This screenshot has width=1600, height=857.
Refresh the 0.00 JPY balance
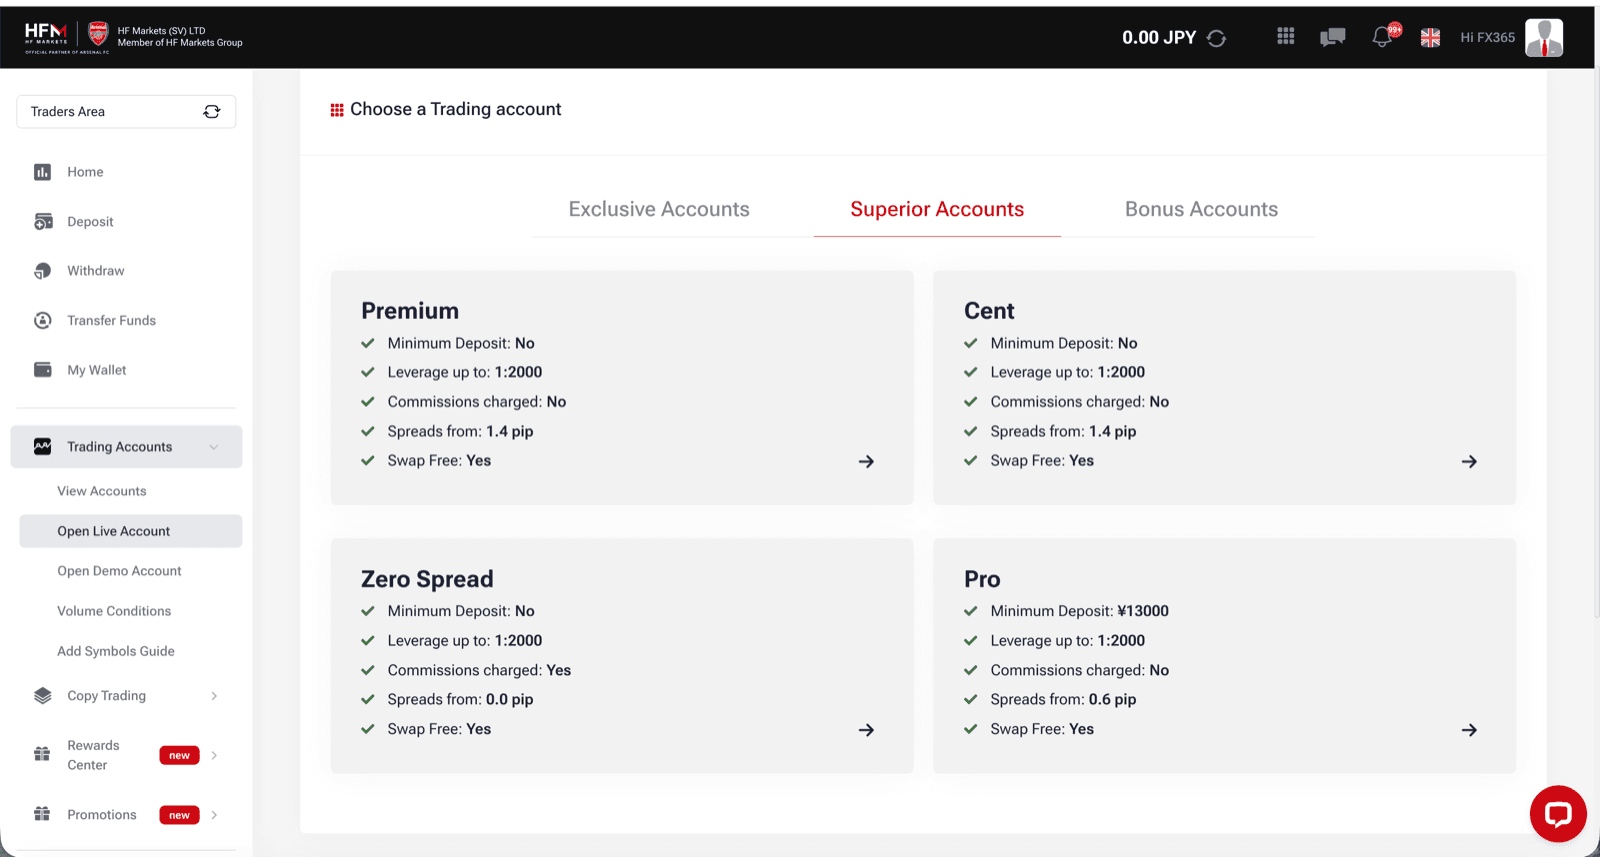coord(1216,38)
